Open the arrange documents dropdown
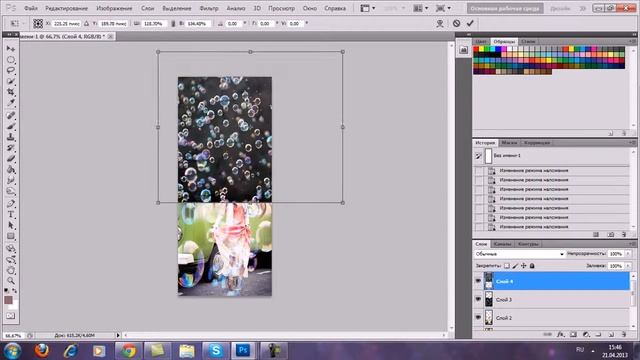 pyautogui.click(x=420, y=8)
